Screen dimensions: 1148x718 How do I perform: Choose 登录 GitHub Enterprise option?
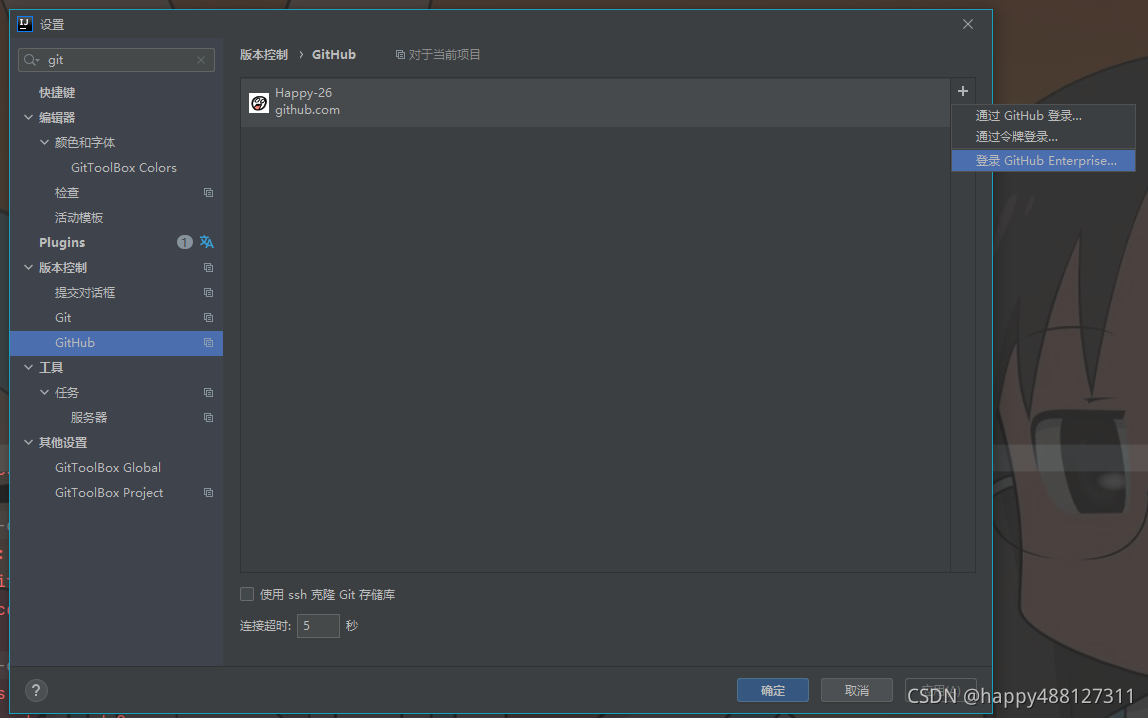(1043, 160)
